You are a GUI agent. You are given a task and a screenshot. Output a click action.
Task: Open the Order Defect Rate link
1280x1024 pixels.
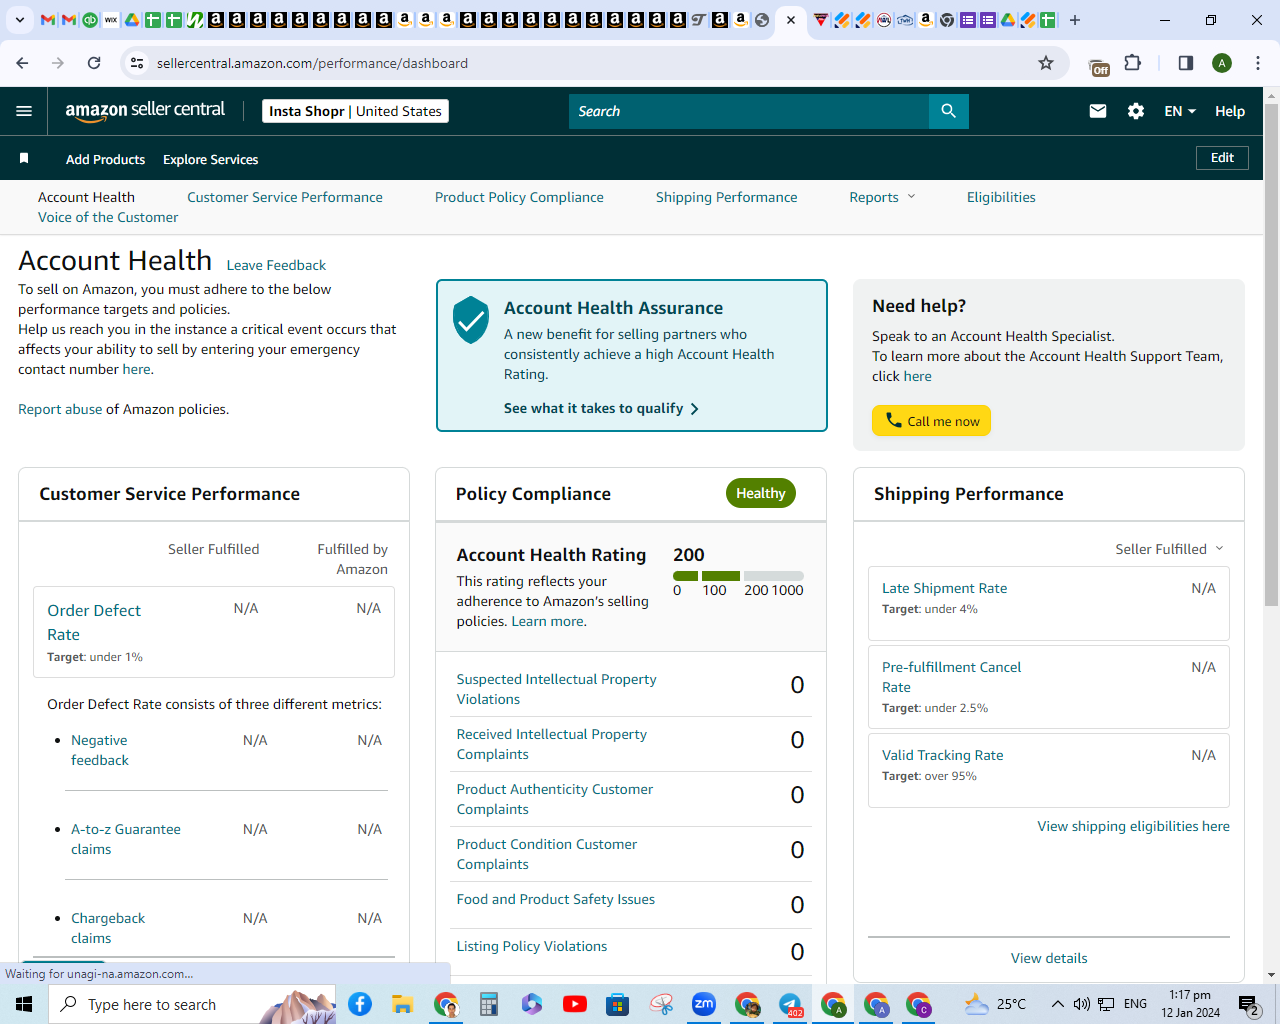pyautogui.click(x=94, y=622)
